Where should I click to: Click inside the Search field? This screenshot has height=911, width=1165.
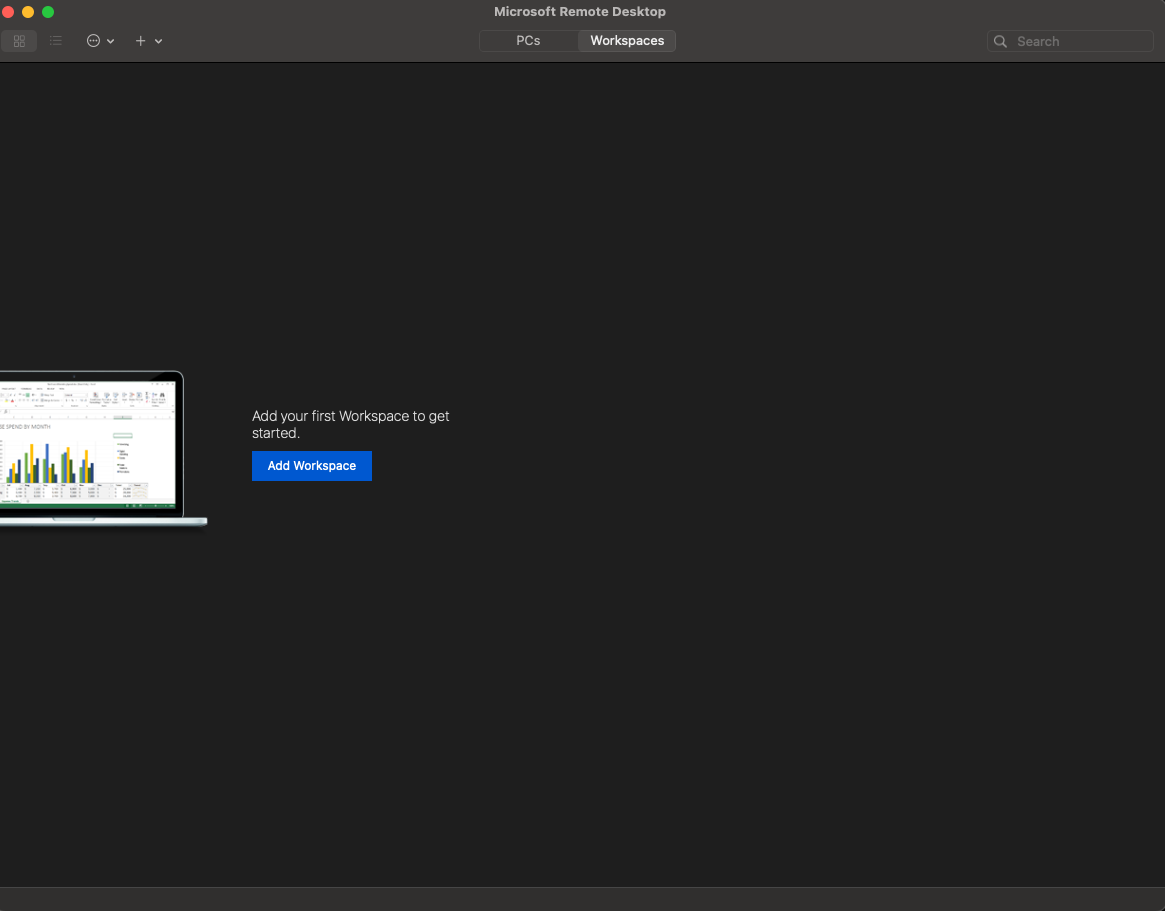pos(1070,41)
